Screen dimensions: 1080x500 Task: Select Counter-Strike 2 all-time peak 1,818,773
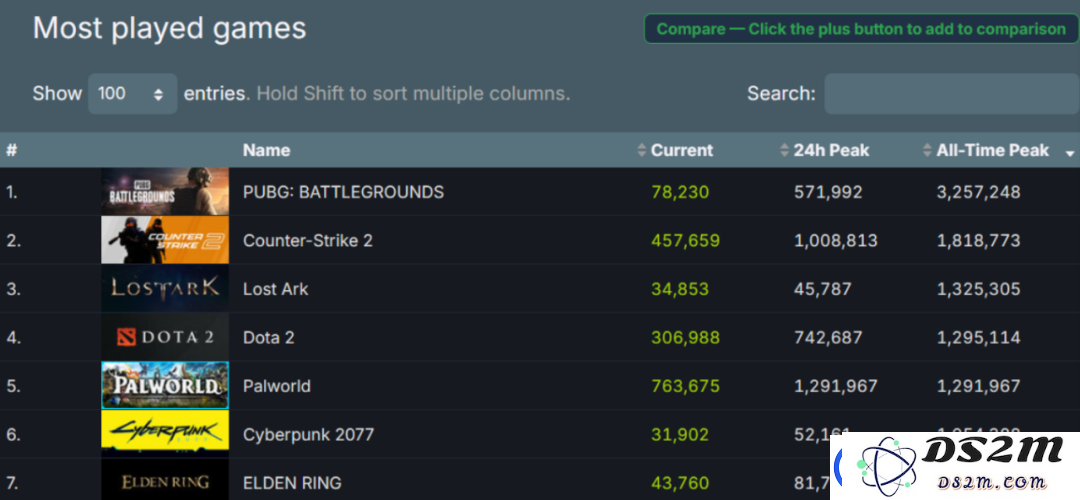pos(978,240)
